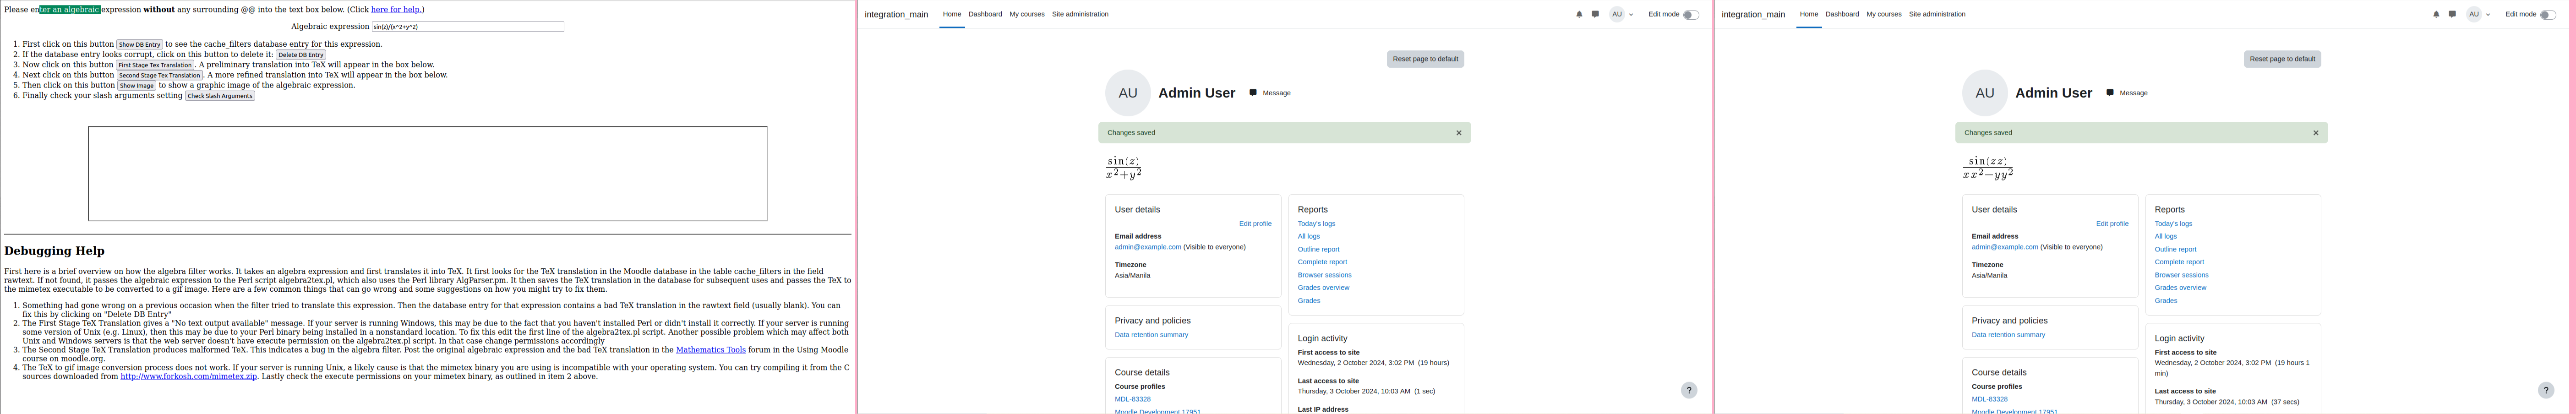
Task: Open MDL-83328 course profile in right window
Action: point(1990,399)
